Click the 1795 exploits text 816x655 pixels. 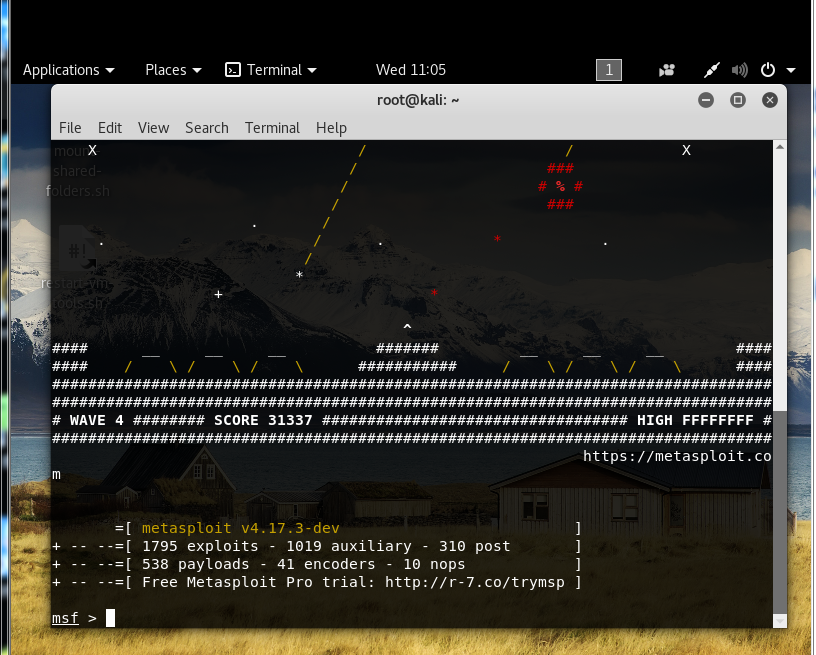click(x=200, y=546)
